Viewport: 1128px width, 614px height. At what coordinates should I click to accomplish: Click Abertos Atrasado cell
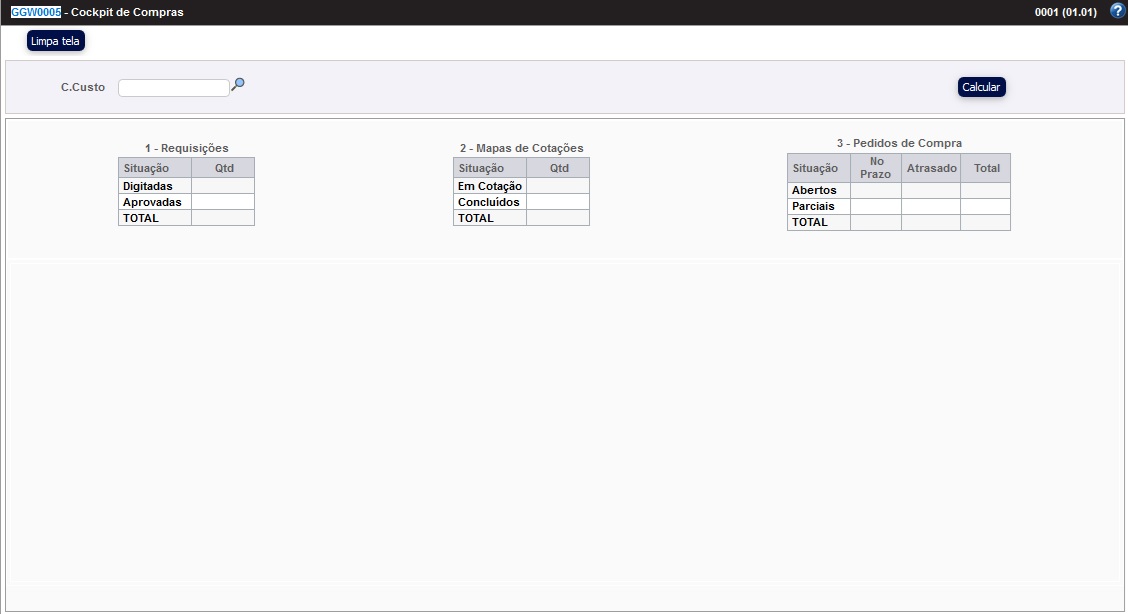tap(931, 190)
